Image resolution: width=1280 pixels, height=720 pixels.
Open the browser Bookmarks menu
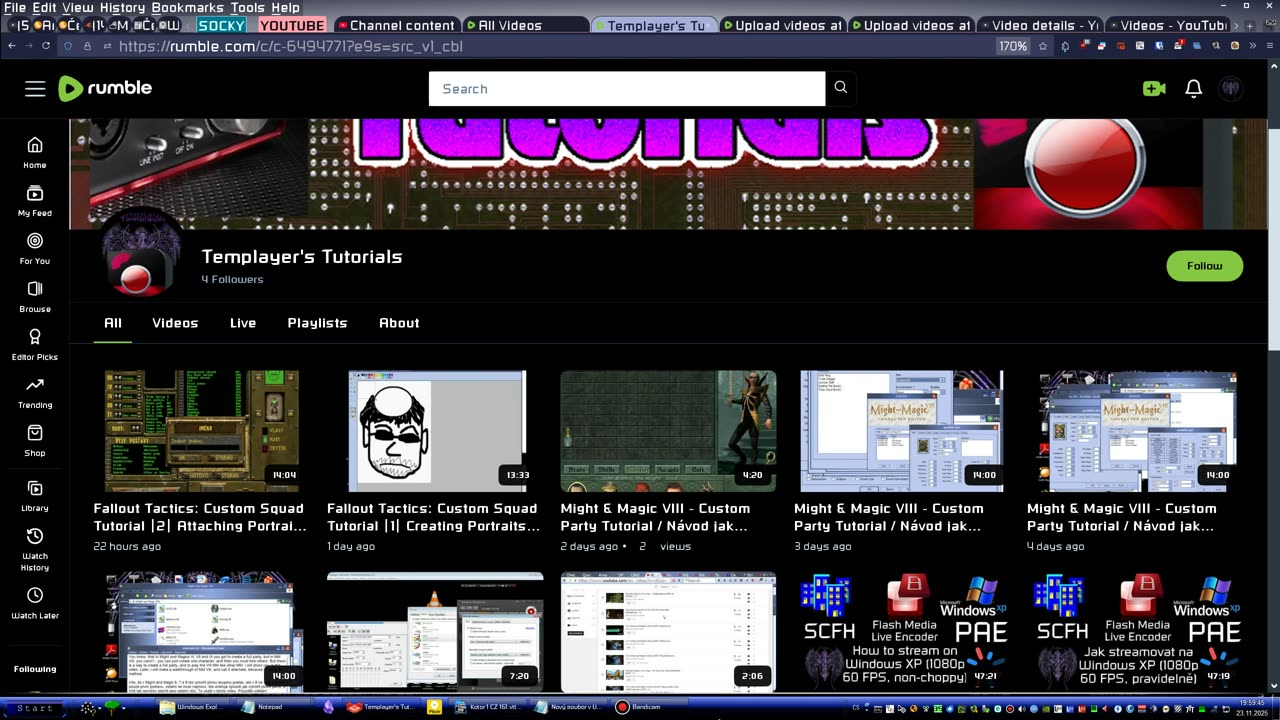(187, 7)
